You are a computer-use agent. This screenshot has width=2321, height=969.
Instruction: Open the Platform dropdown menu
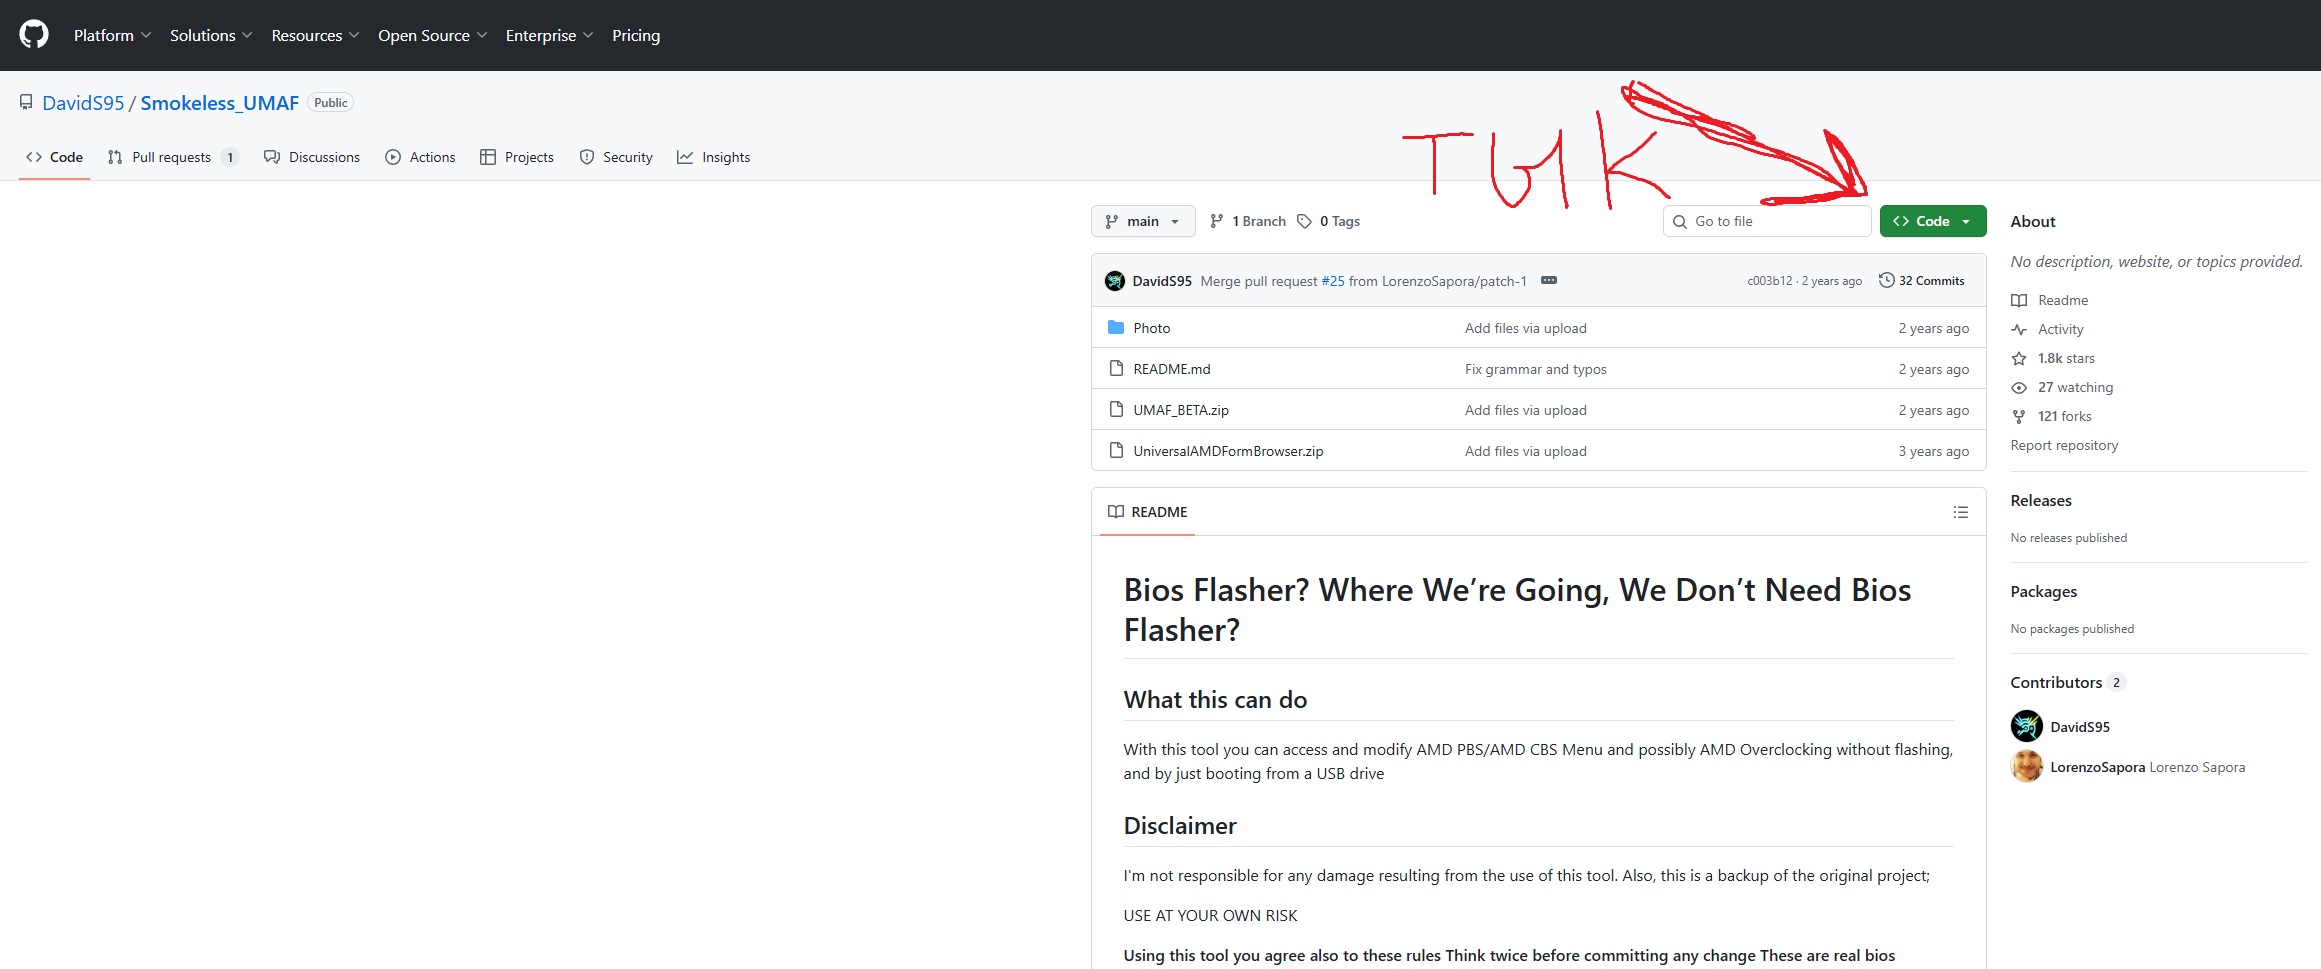[112, 35]
